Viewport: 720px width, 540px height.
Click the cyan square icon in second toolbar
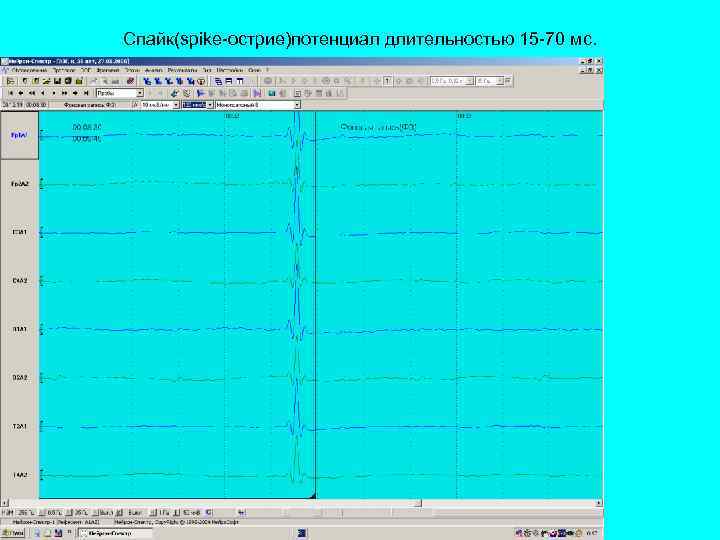[272, 93]
